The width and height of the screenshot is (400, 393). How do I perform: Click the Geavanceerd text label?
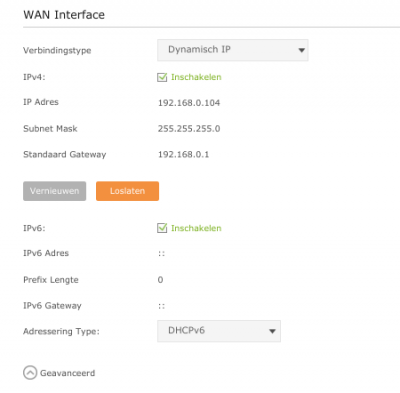click(67, 373)
